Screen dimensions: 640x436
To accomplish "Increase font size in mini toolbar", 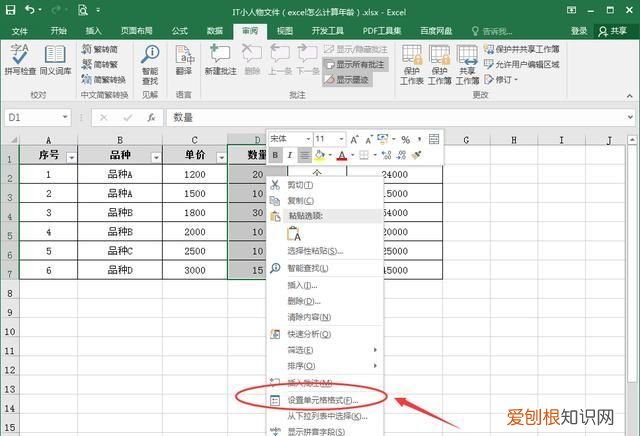I will click(x=354, y=140).
